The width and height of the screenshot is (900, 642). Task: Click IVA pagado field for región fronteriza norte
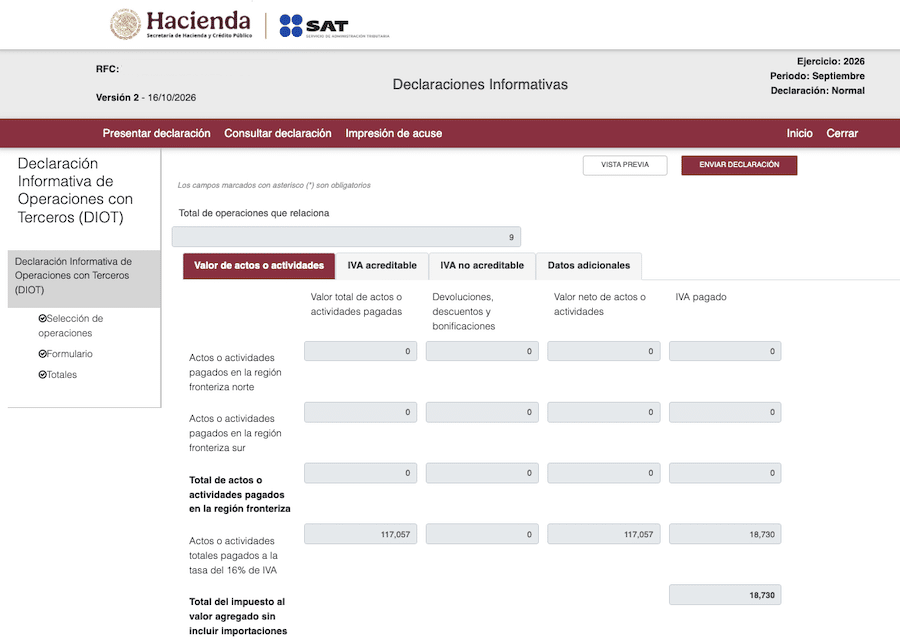pos(725,351)
